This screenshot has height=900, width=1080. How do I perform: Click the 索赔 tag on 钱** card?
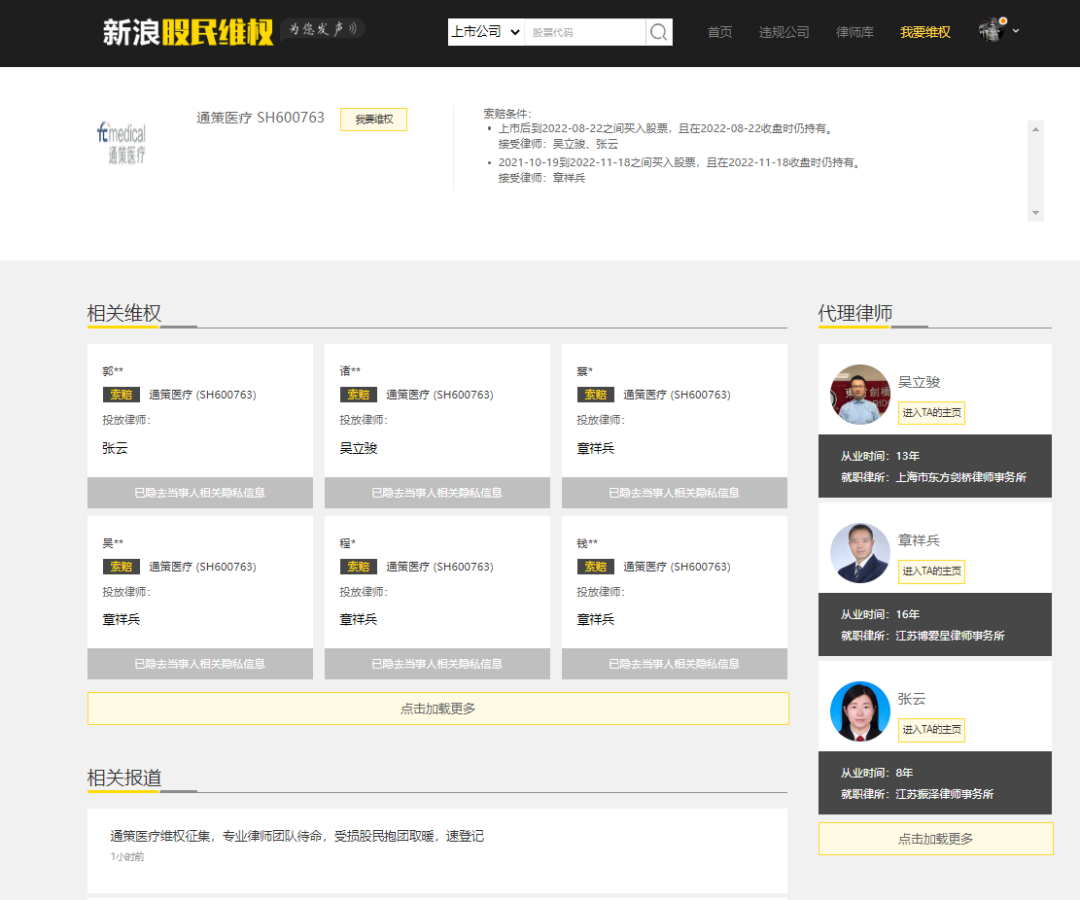tap(595, 567)
